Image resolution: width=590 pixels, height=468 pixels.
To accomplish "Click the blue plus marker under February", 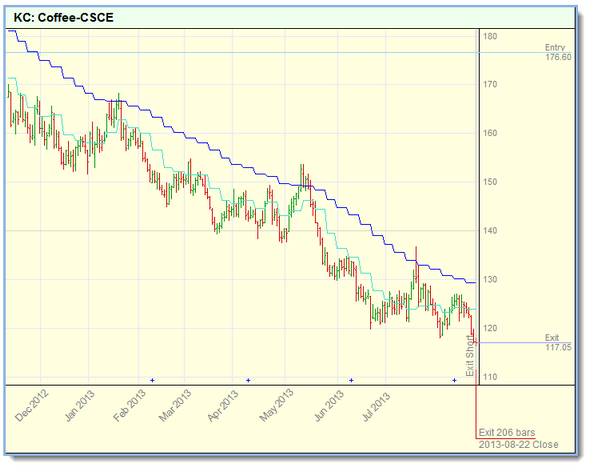I will [152, 380].
